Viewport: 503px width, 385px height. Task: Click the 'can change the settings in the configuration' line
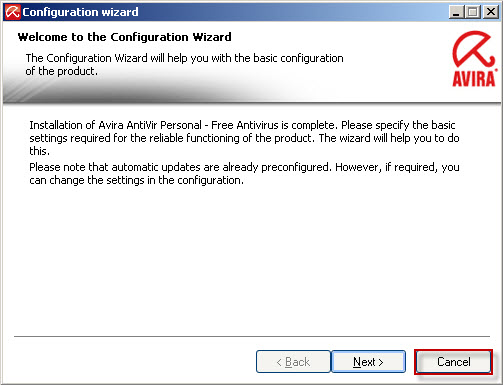click(x=137, y=180)
